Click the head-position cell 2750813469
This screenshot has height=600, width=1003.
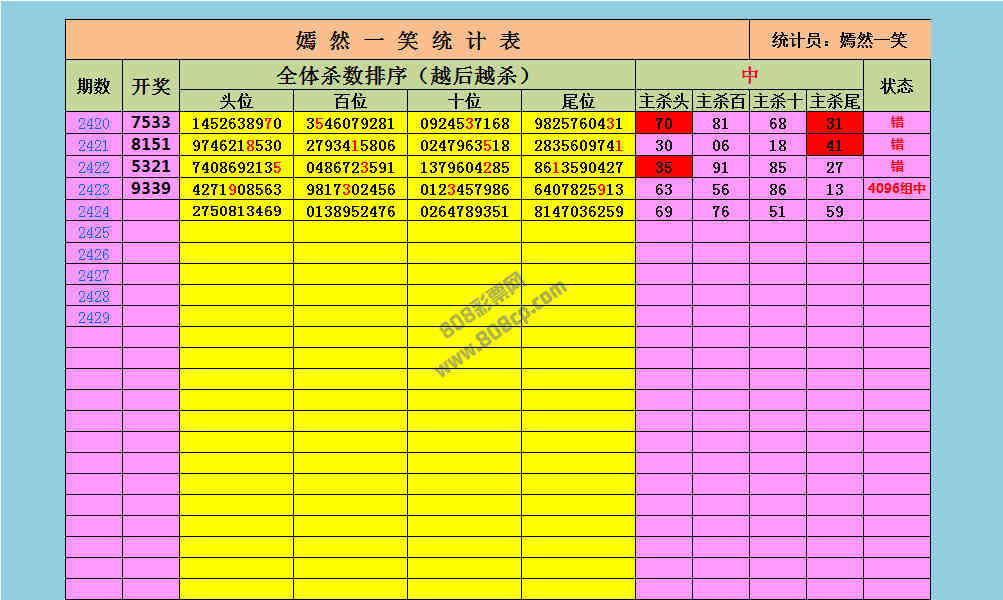236,211
